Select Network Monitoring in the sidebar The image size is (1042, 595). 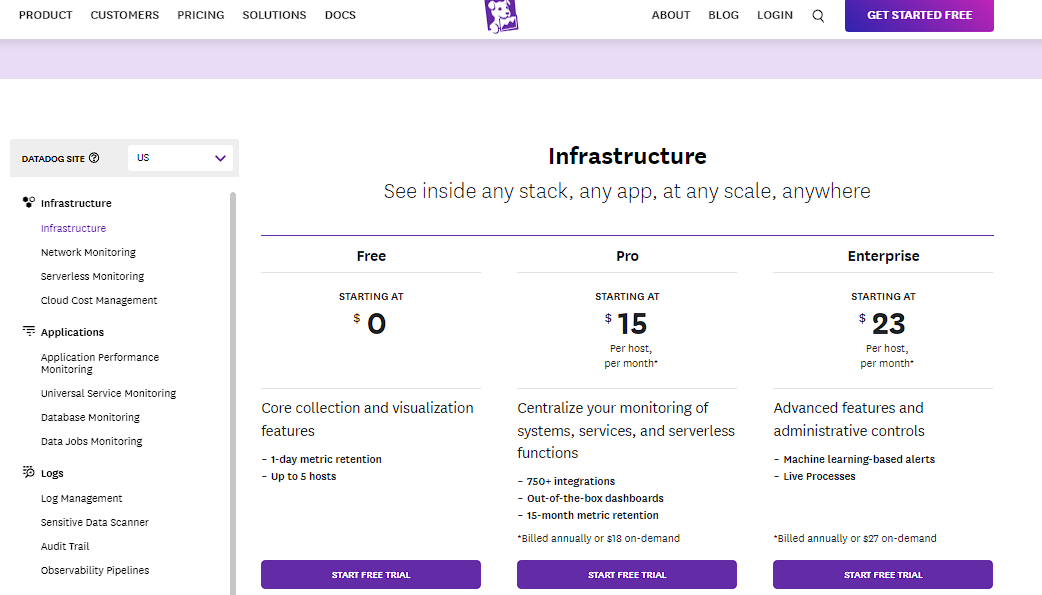pyautogui.click(x=90, y=252)
